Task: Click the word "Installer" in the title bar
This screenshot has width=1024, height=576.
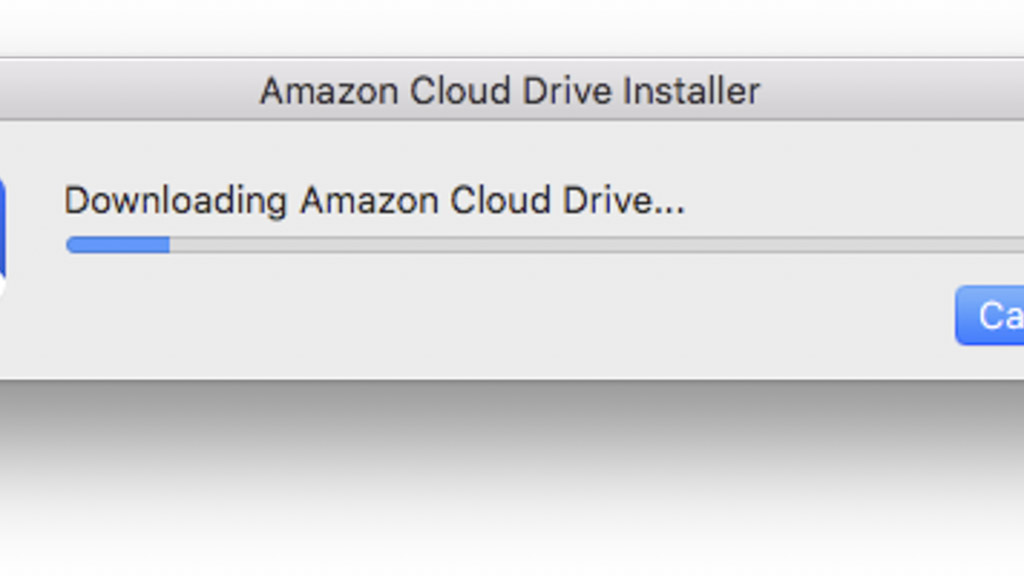Action: (692, 91)
